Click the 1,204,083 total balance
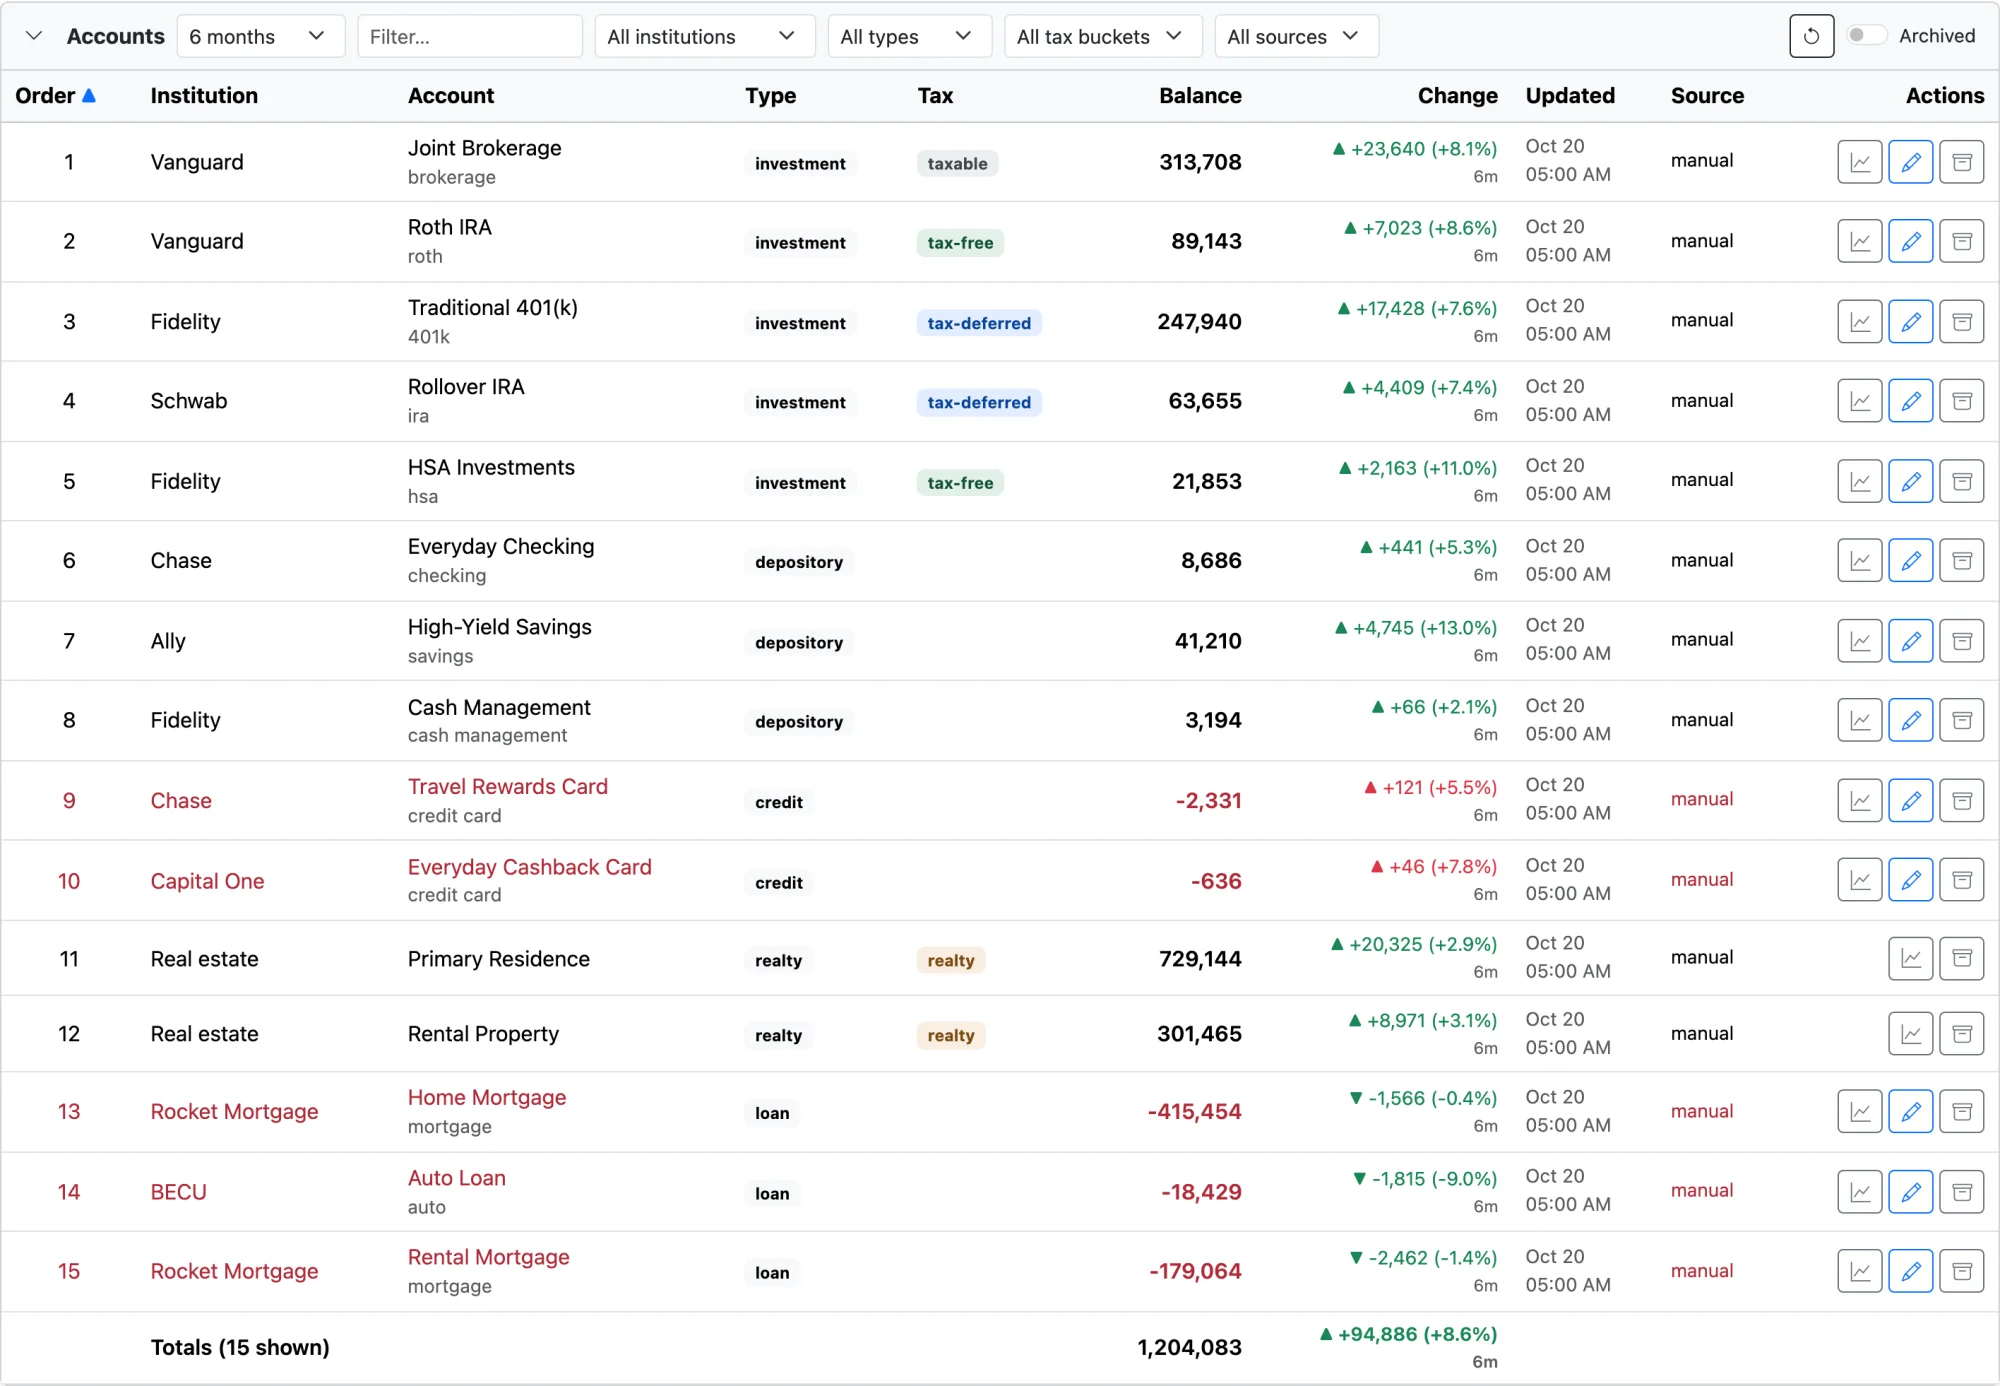 tap(1189, 1347)
